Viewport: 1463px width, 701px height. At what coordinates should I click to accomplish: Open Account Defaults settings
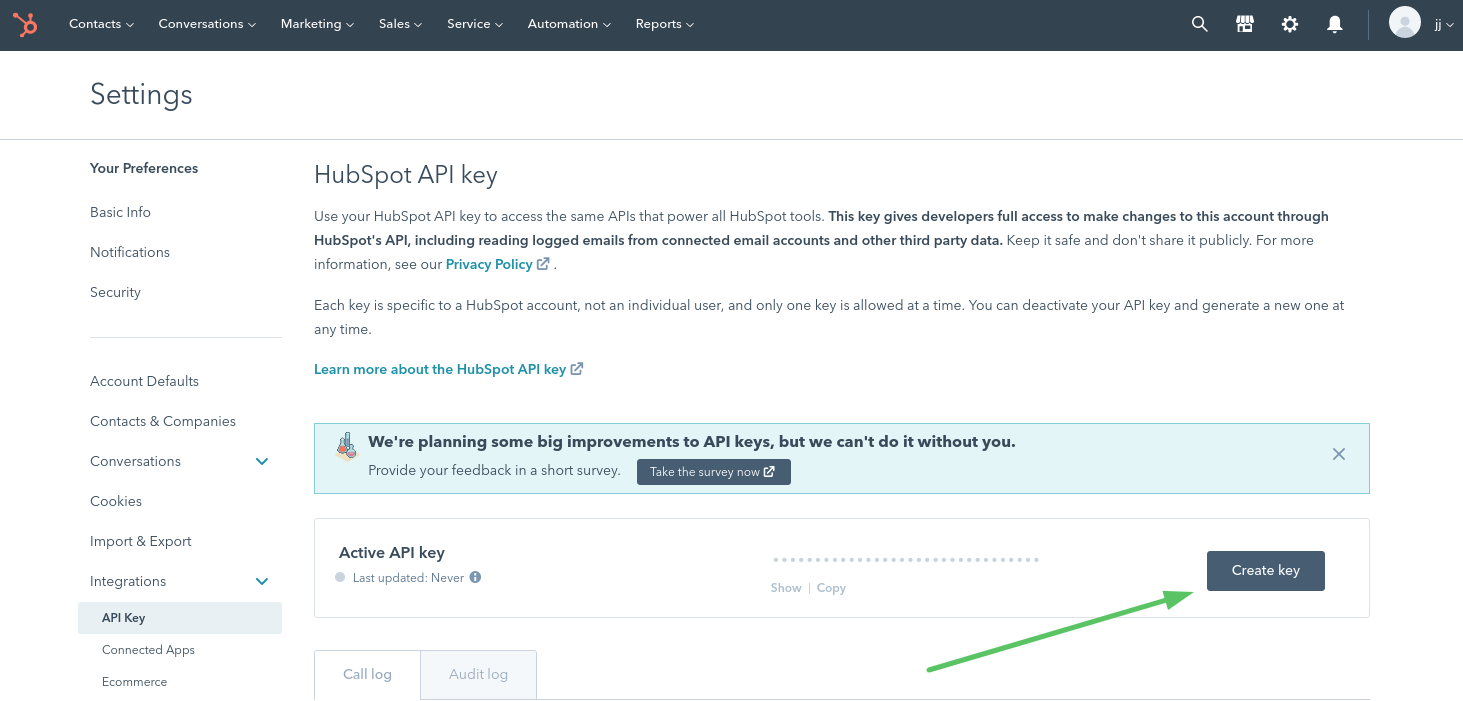144,381
